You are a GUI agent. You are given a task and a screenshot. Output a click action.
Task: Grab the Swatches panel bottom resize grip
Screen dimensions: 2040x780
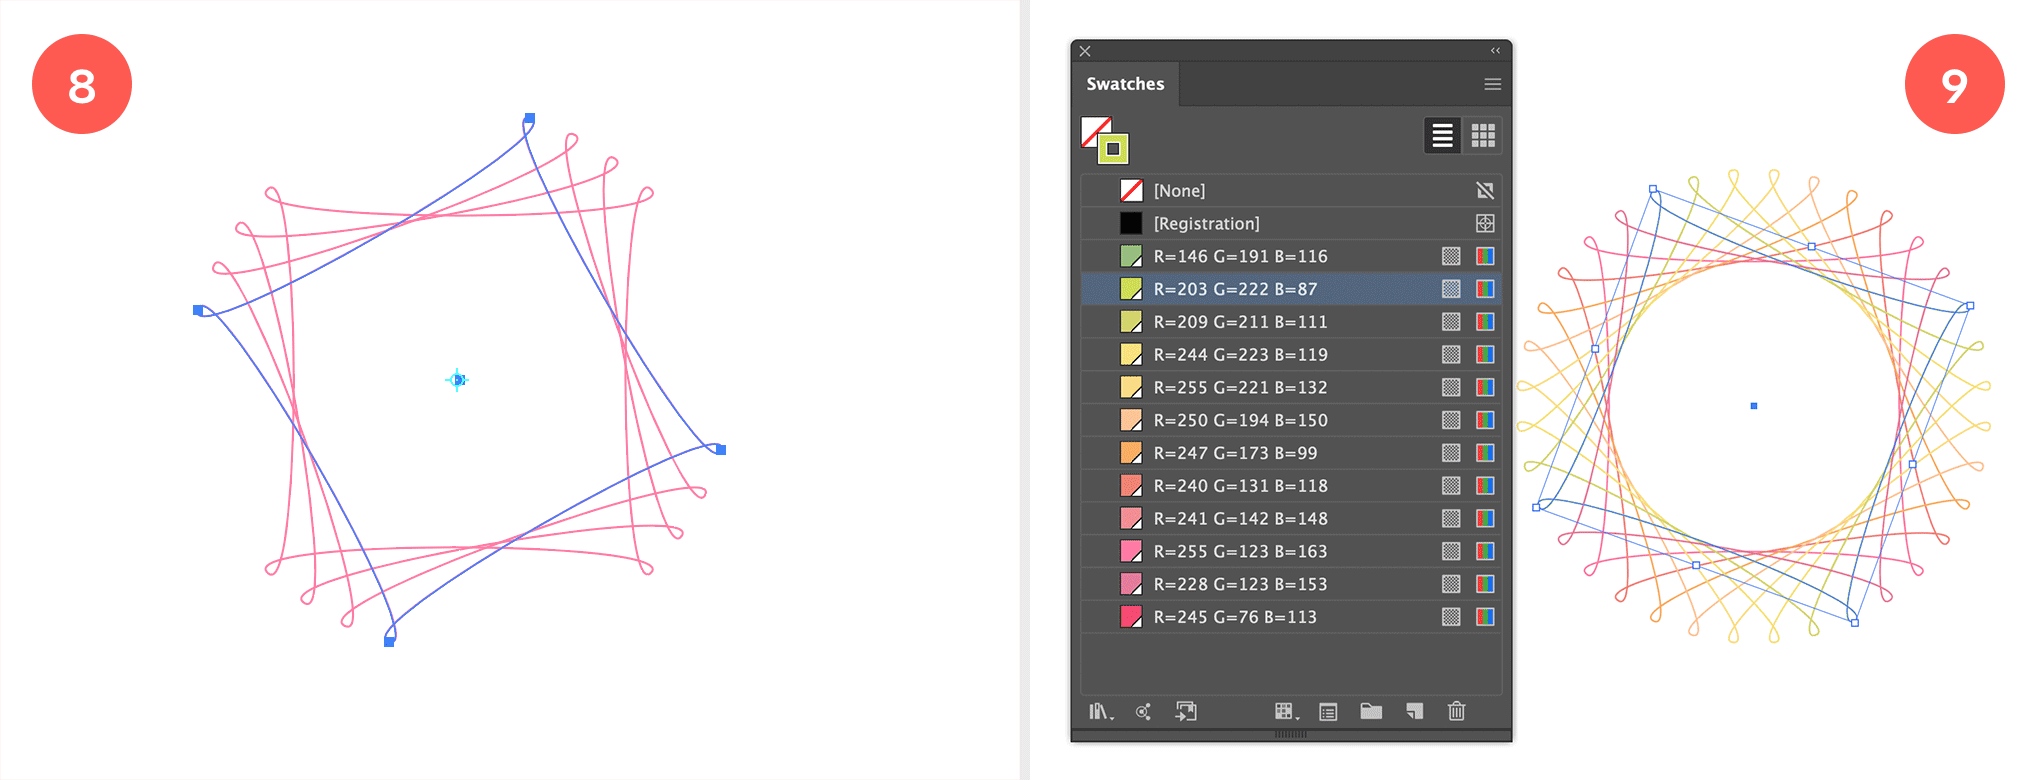point(1291,734)
